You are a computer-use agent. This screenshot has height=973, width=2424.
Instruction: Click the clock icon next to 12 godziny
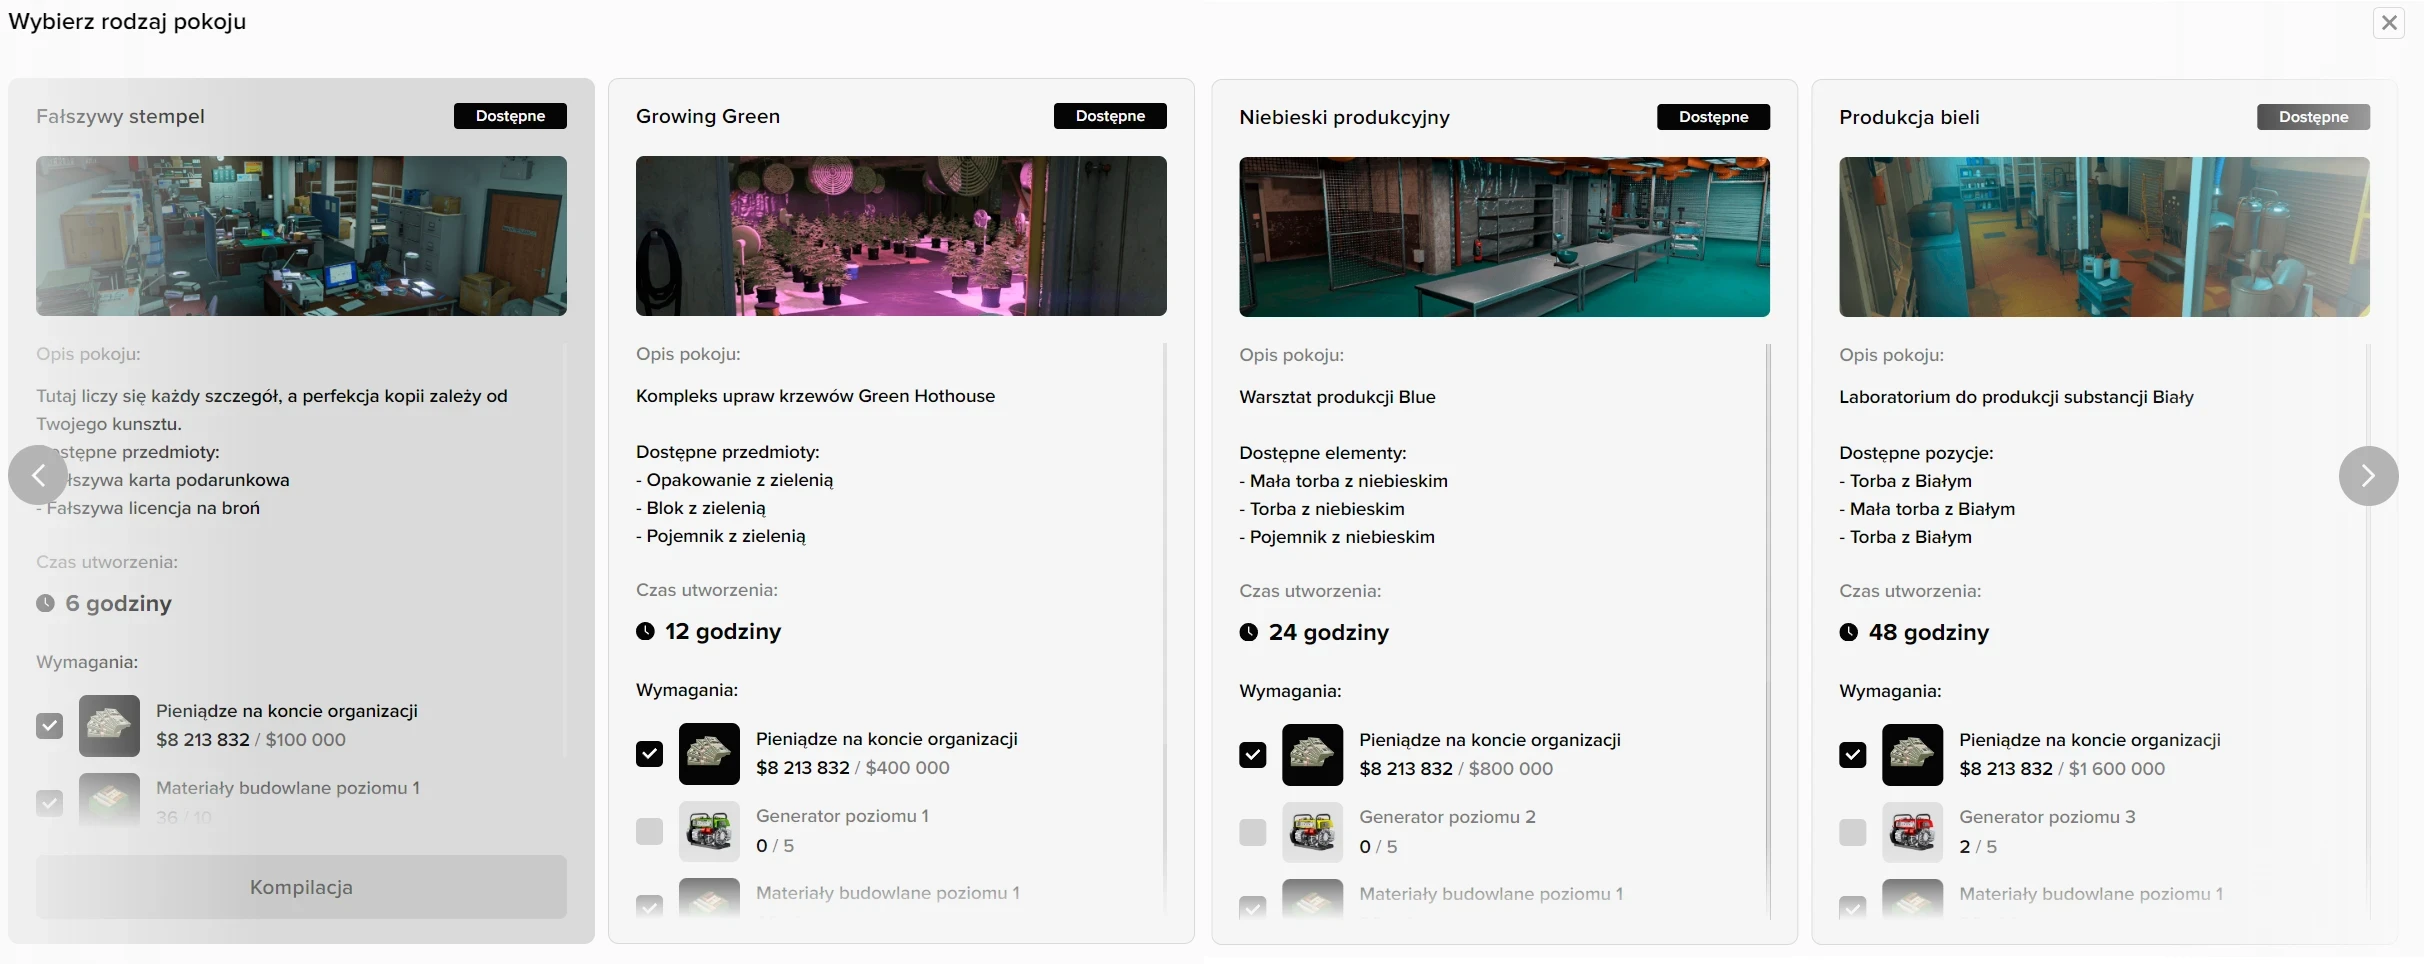pyautogui.click(x=646, y=631)
